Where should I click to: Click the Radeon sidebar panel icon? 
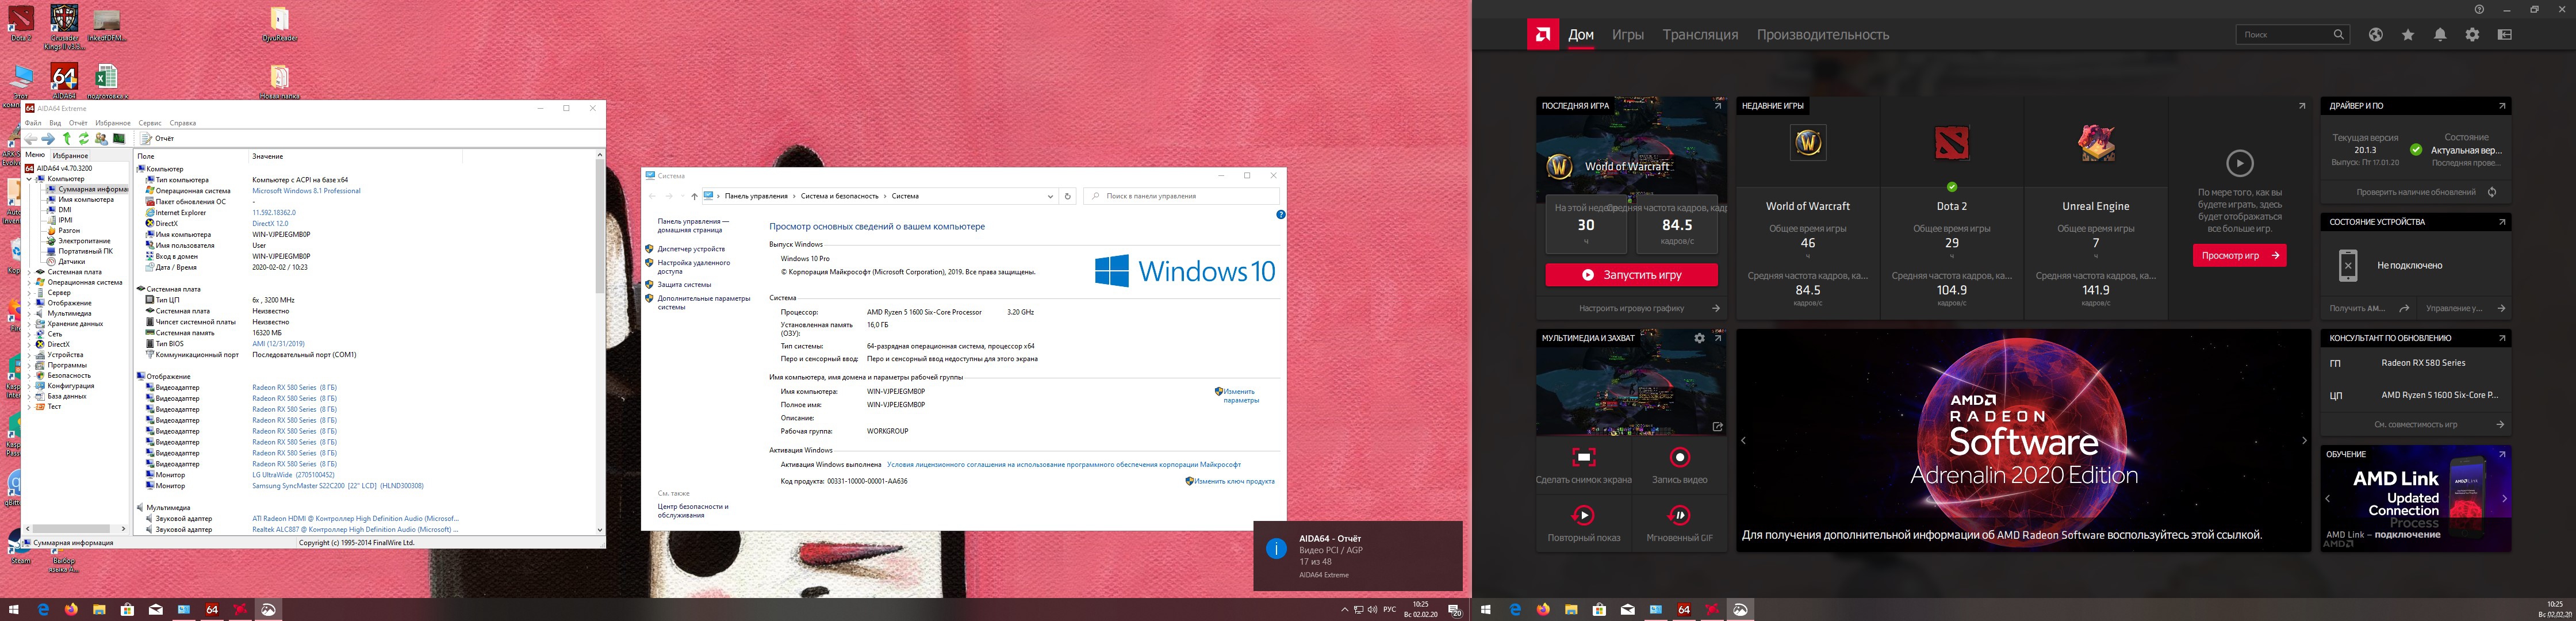pyautogui.click(x=2504, y=35)
